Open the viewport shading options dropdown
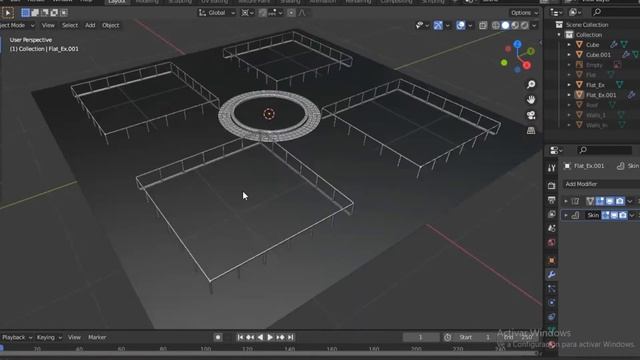The width and height of the screenshot is (640, 360). 534,25
